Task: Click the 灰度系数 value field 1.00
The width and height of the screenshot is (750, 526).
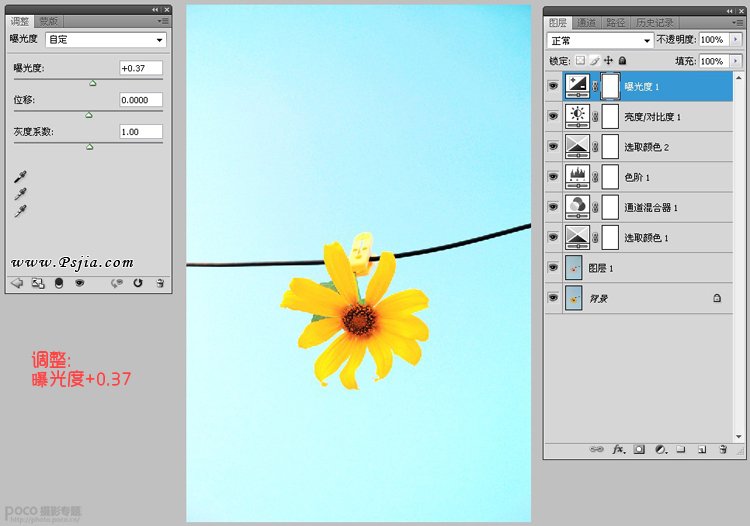Action: pos(141,132)
